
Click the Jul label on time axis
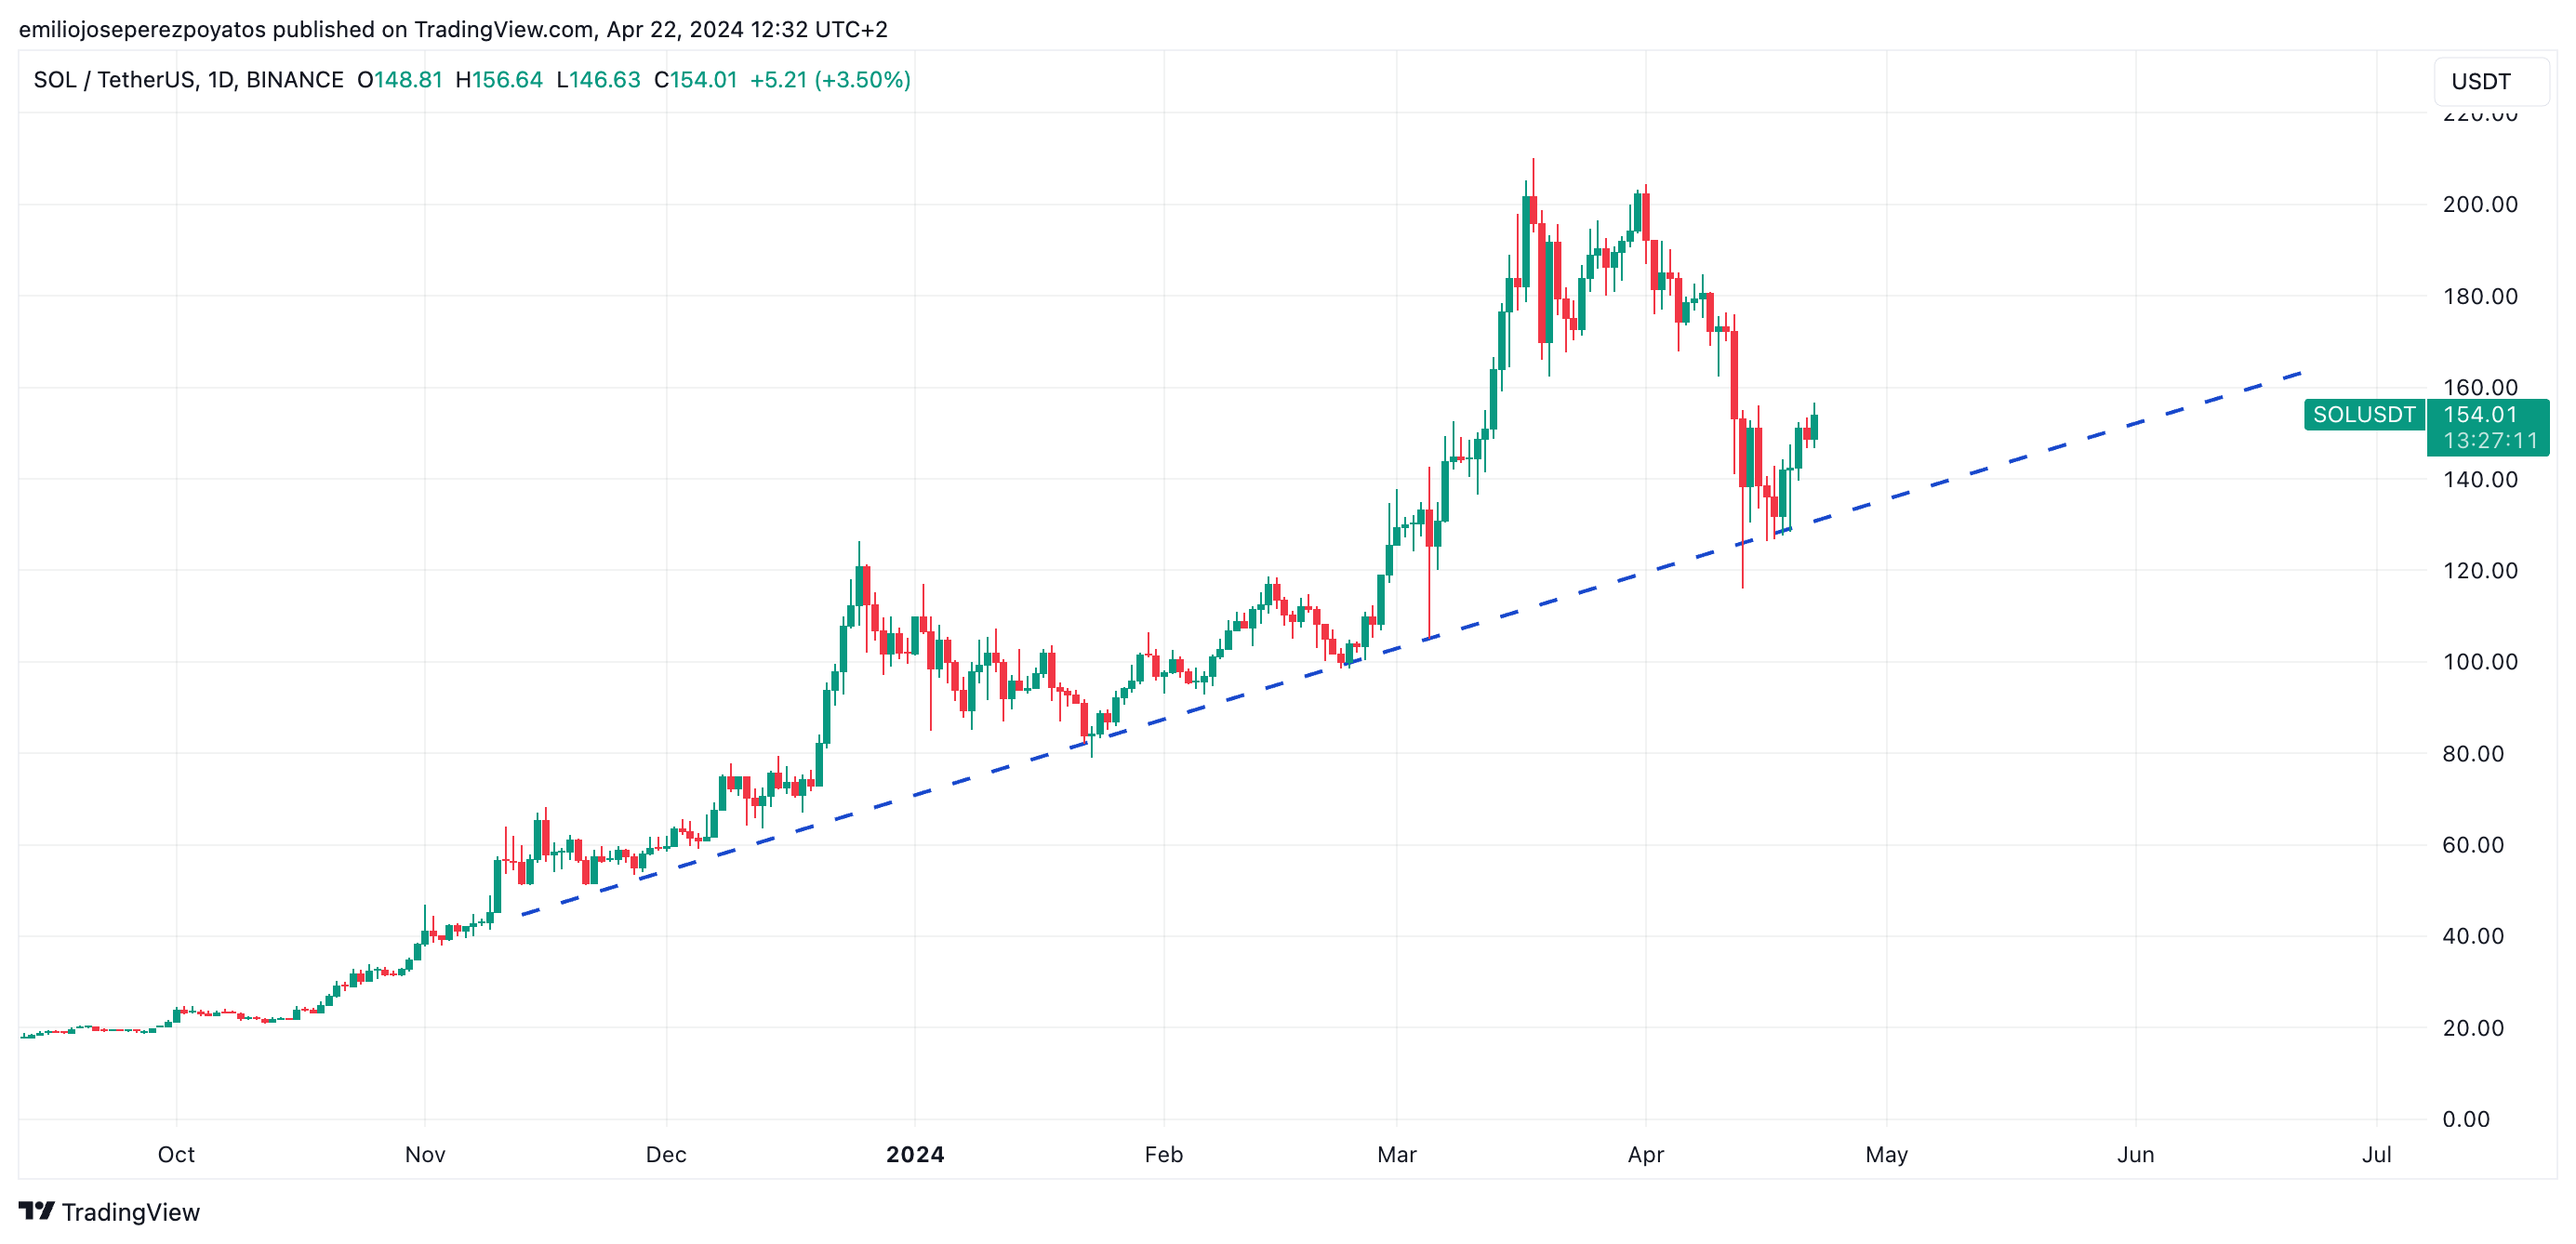2377,1154
